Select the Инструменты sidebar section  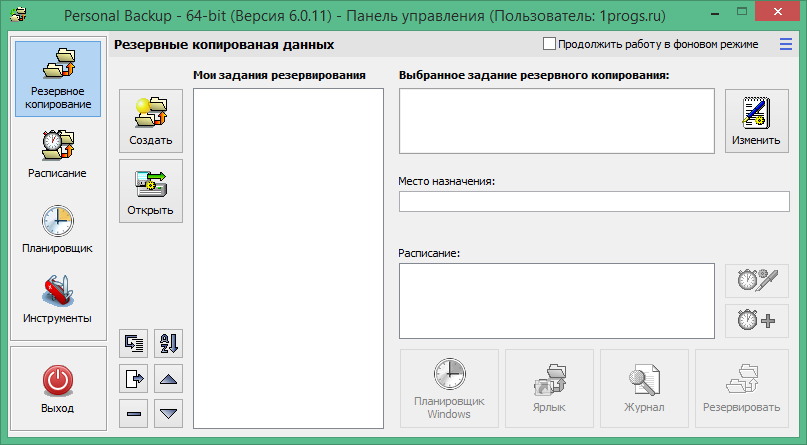pos(57,299)
